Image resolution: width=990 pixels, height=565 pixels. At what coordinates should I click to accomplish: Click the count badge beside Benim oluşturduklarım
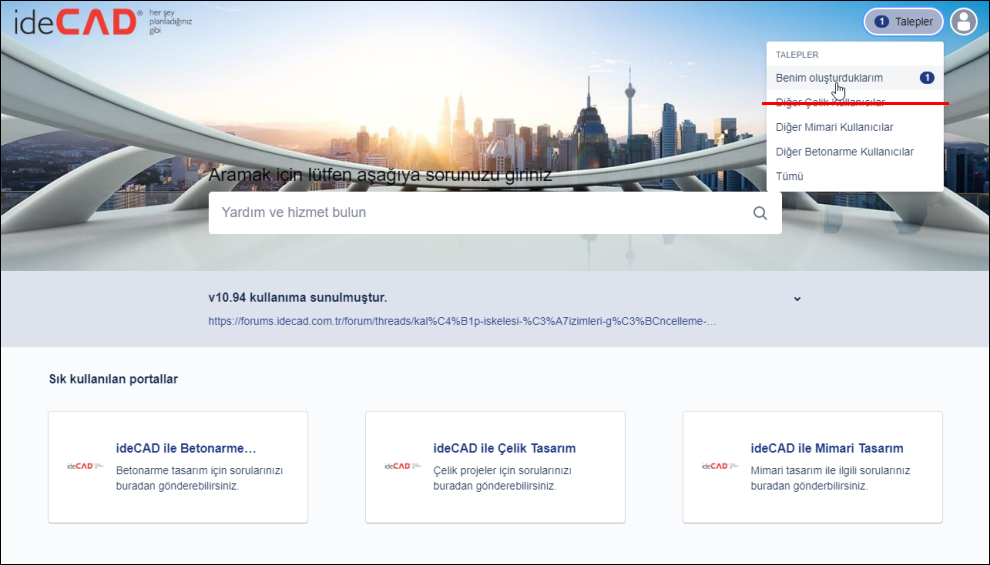point(926,78)
